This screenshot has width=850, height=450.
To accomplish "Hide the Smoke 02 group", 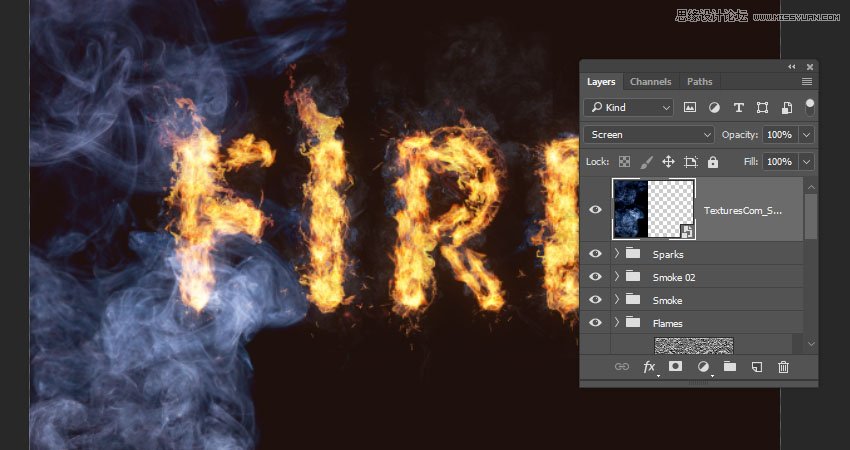I will [x=596, y=277].
